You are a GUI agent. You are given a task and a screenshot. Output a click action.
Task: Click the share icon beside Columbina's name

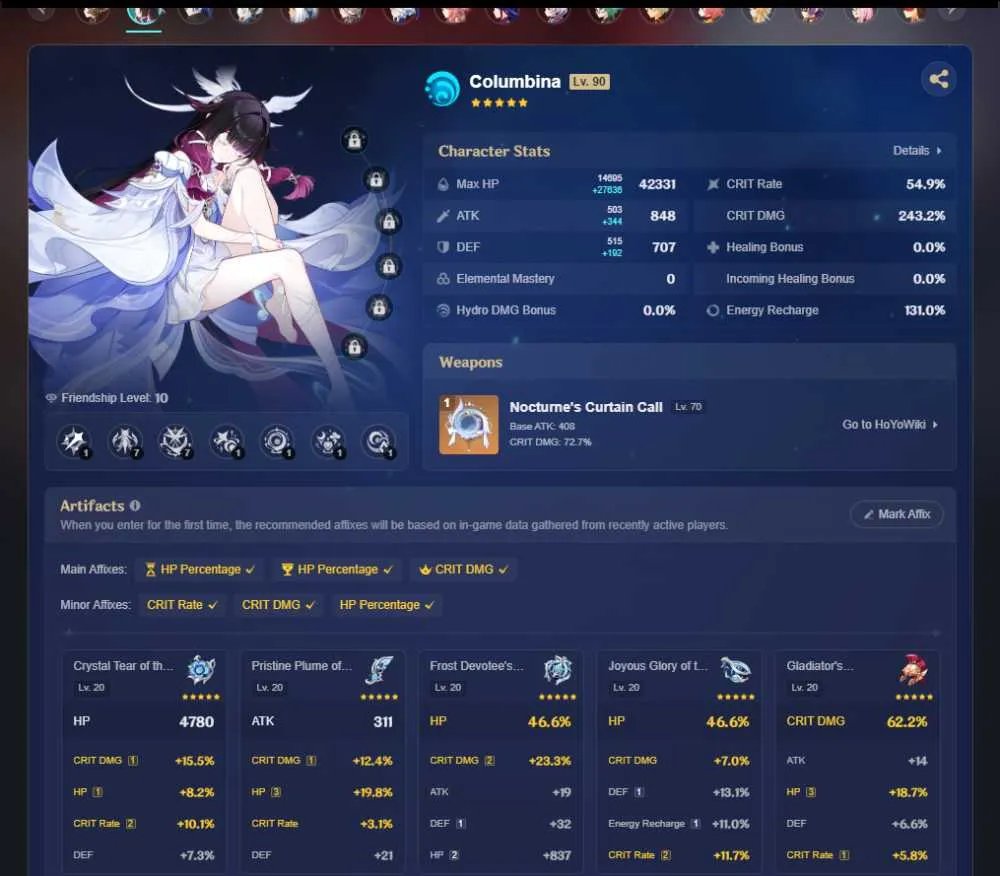938,79
